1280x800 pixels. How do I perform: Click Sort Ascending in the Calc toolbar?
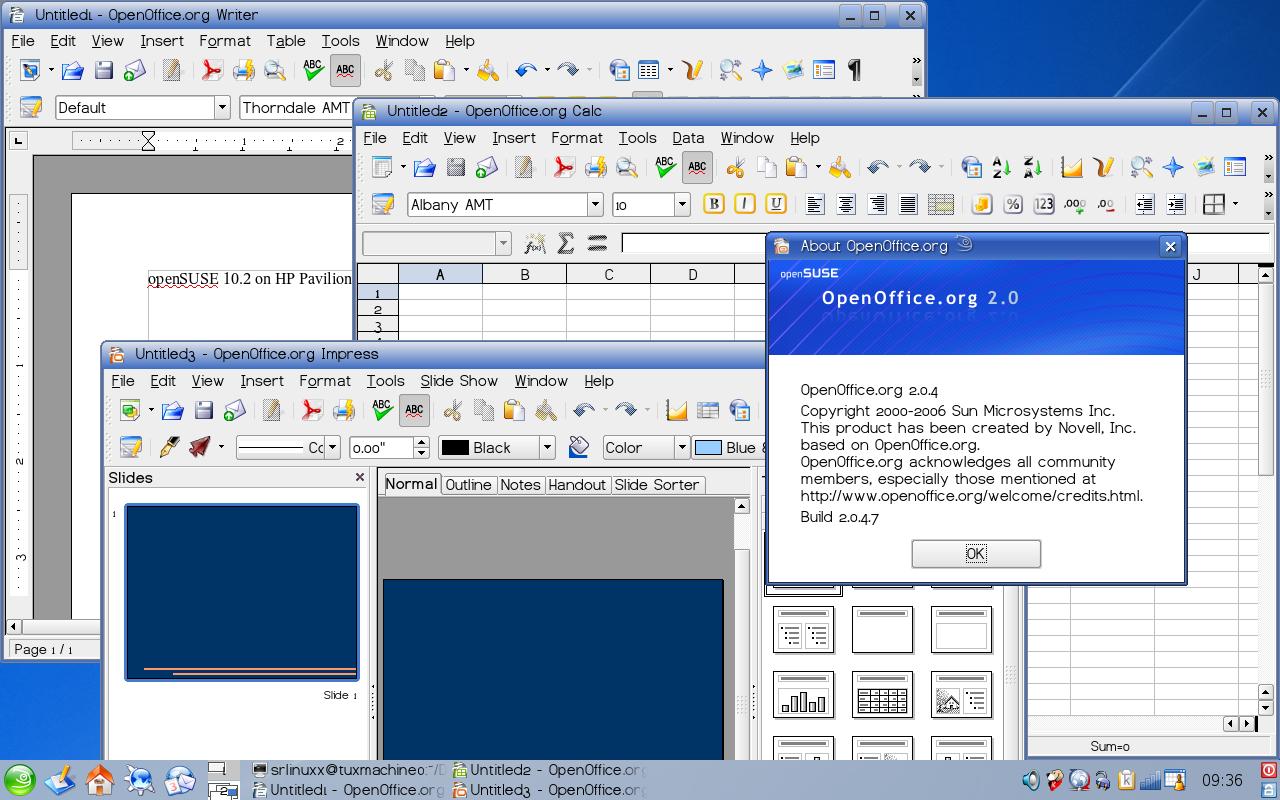pos(1002,167)
